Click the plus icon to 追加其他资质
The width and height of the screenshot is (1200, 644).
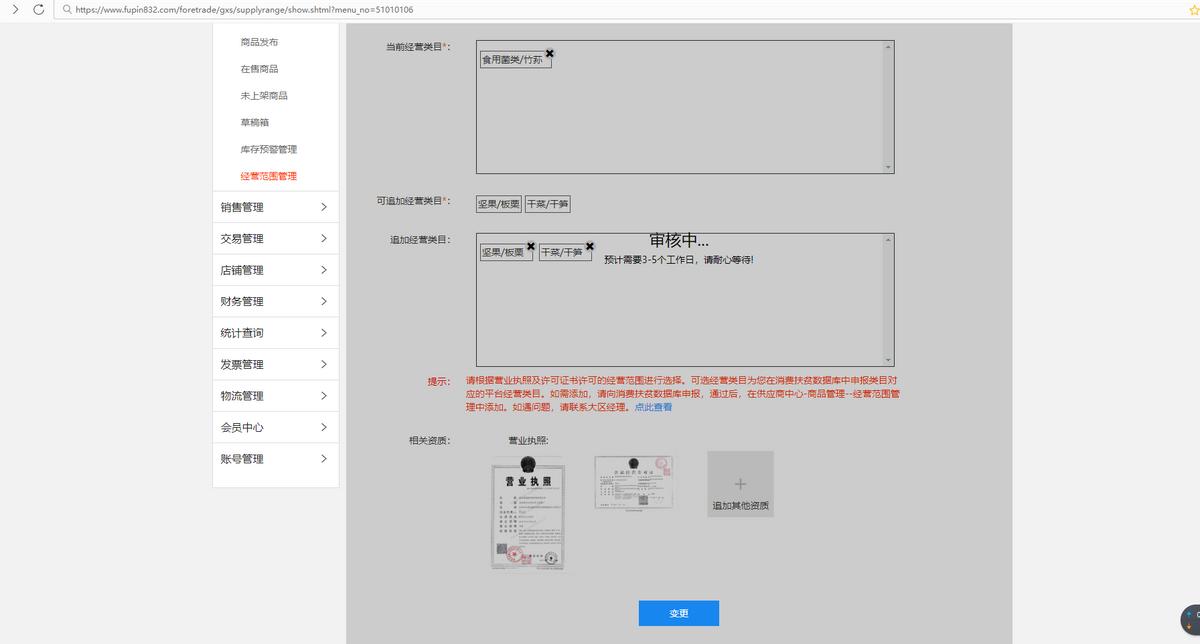tap(740, 483)
